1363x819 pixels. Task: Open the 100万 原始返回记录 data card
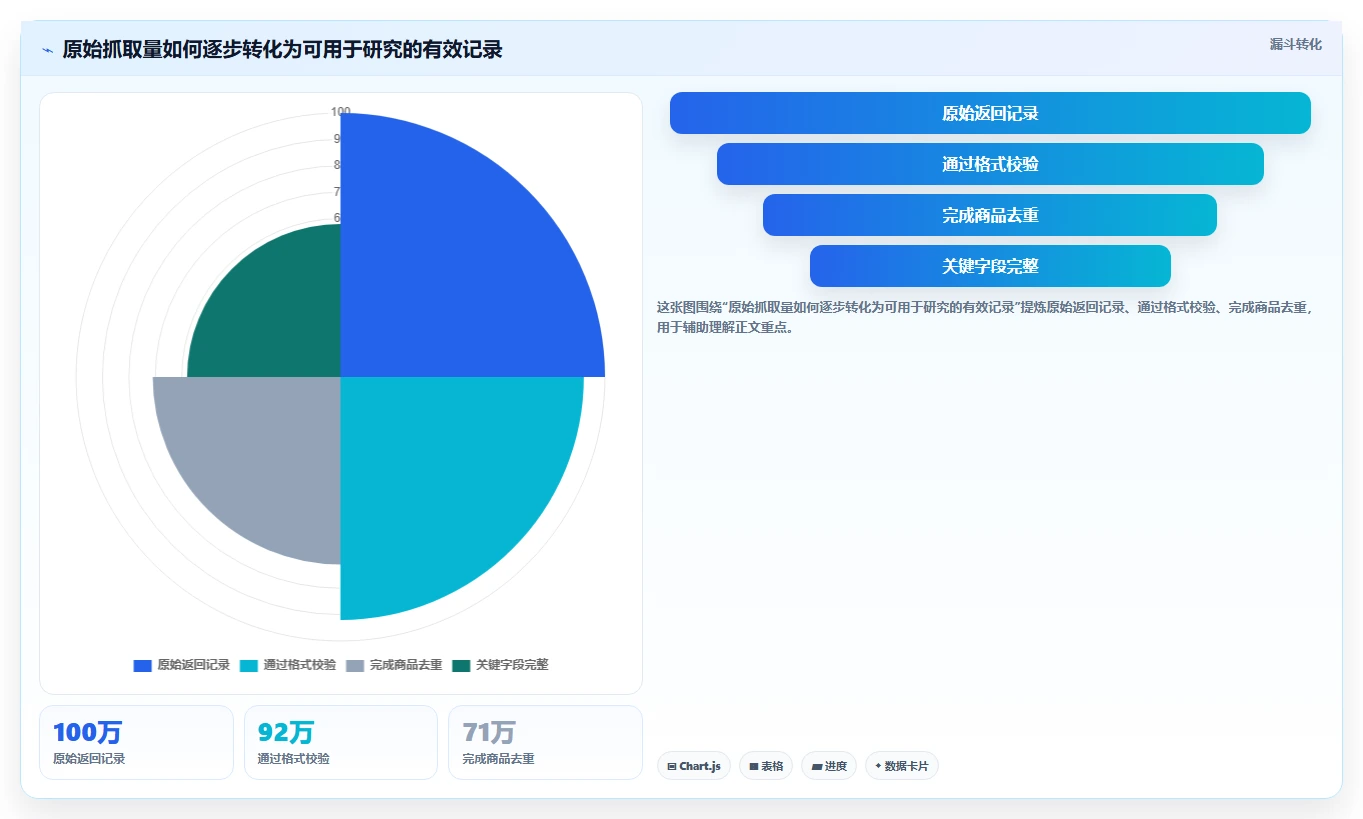coord(136,742)
